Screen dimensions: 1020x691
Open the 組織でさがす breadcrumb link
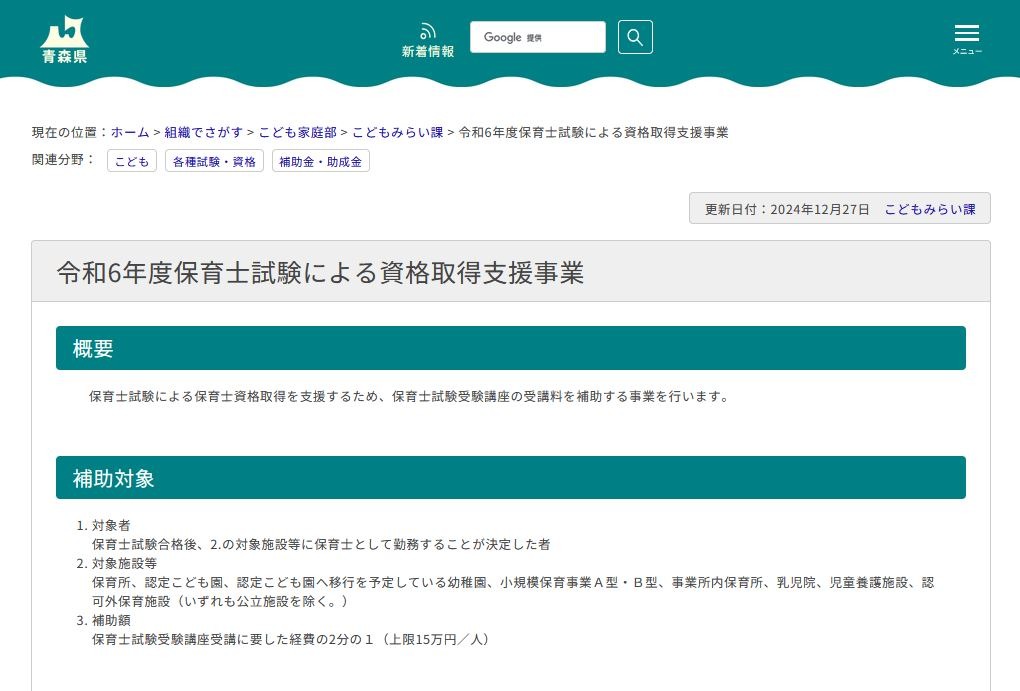click(204, 132)
